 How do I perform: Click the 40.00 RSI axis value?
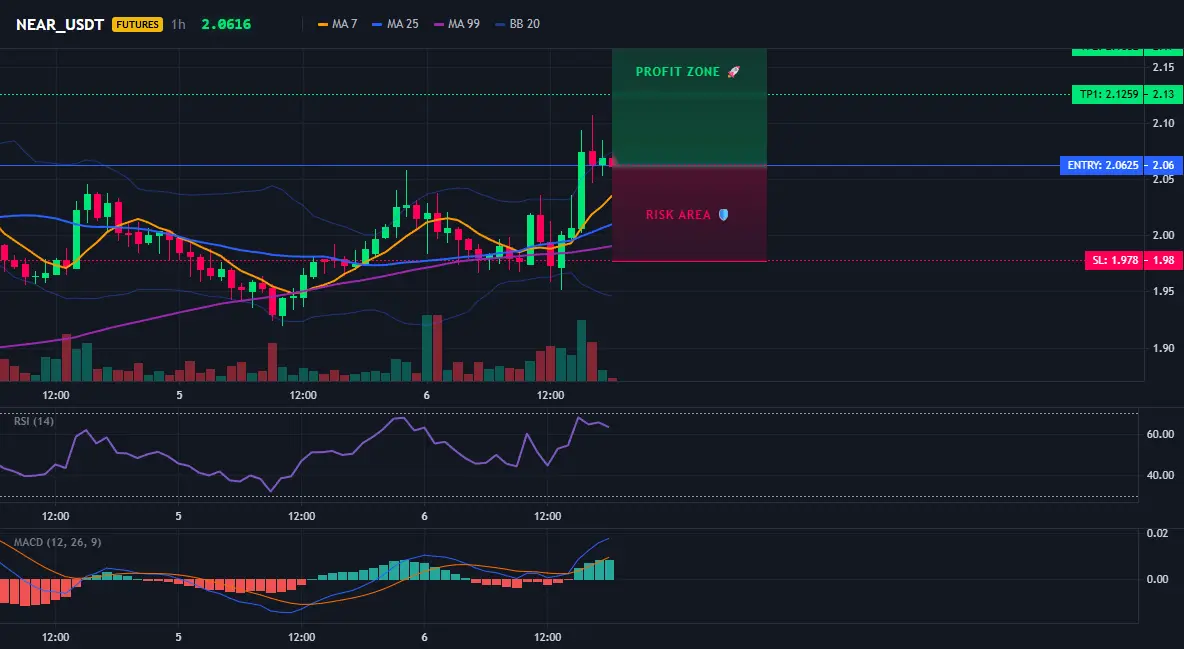tap(1161, 475)
